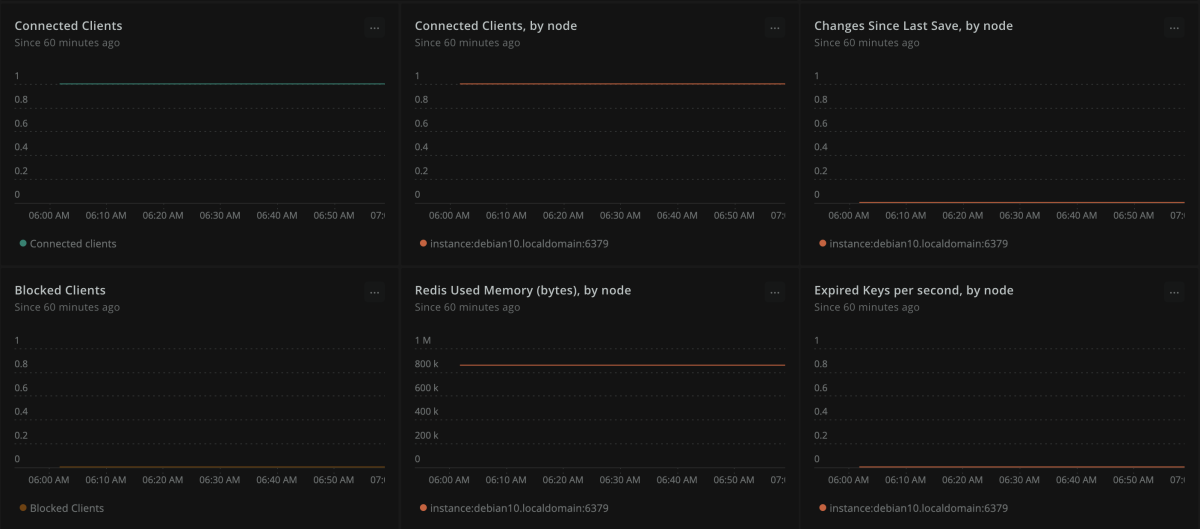Screen dimensions: 1200x529
Task: Open Expired Keys per second ellipsis menu
Action: click(x=1174, y=293)
